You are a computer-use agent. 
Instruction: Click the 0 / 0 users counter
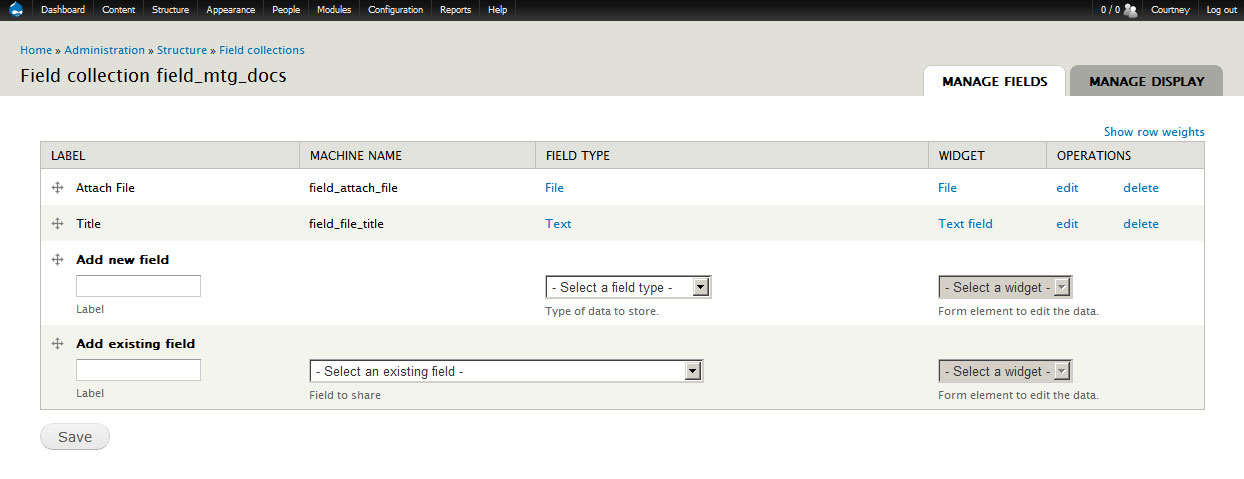coord(1110,10)
